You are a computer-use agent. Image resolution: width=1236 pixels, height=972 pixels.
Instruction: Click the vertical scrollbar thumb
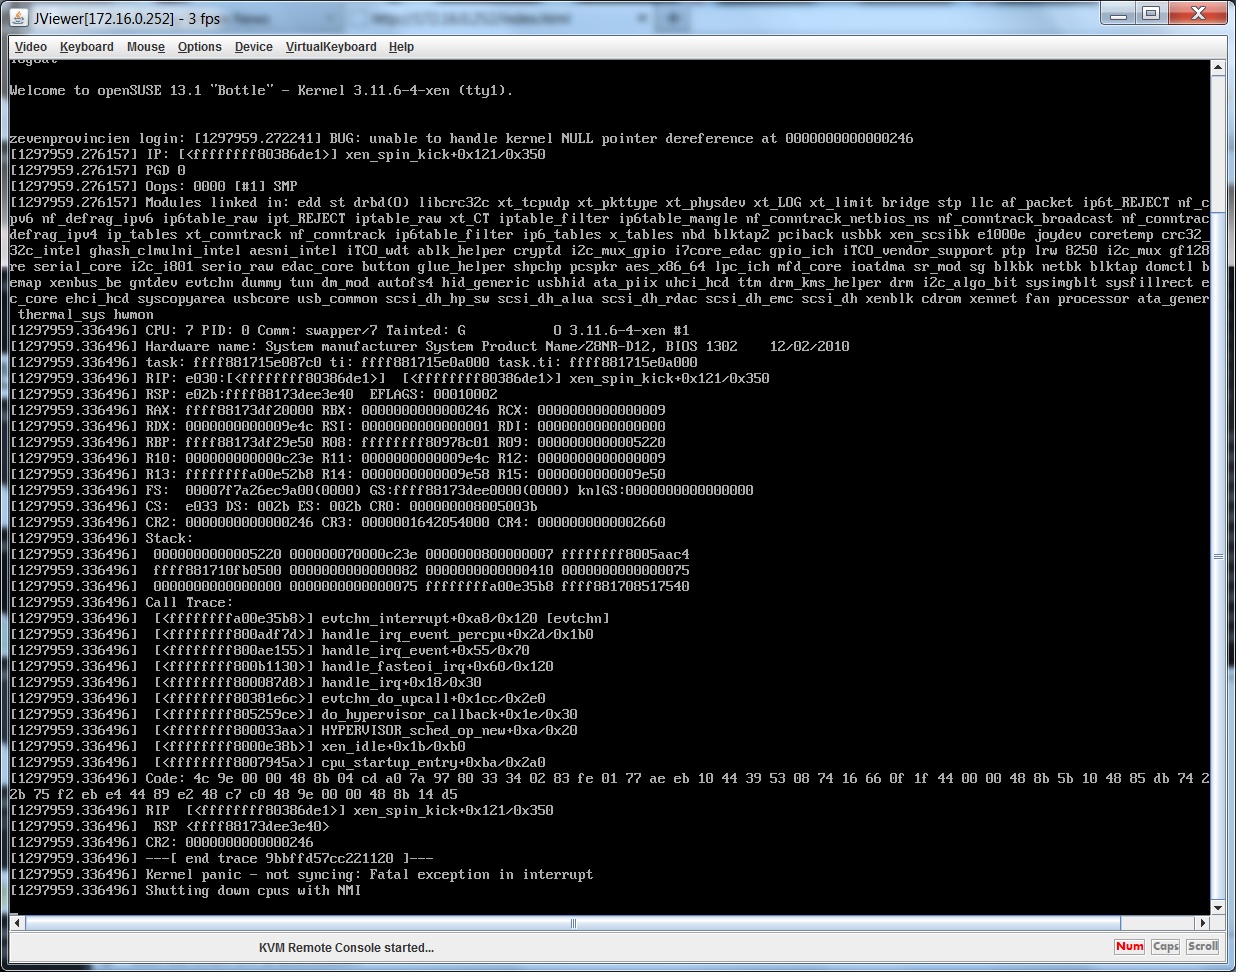1217,556
